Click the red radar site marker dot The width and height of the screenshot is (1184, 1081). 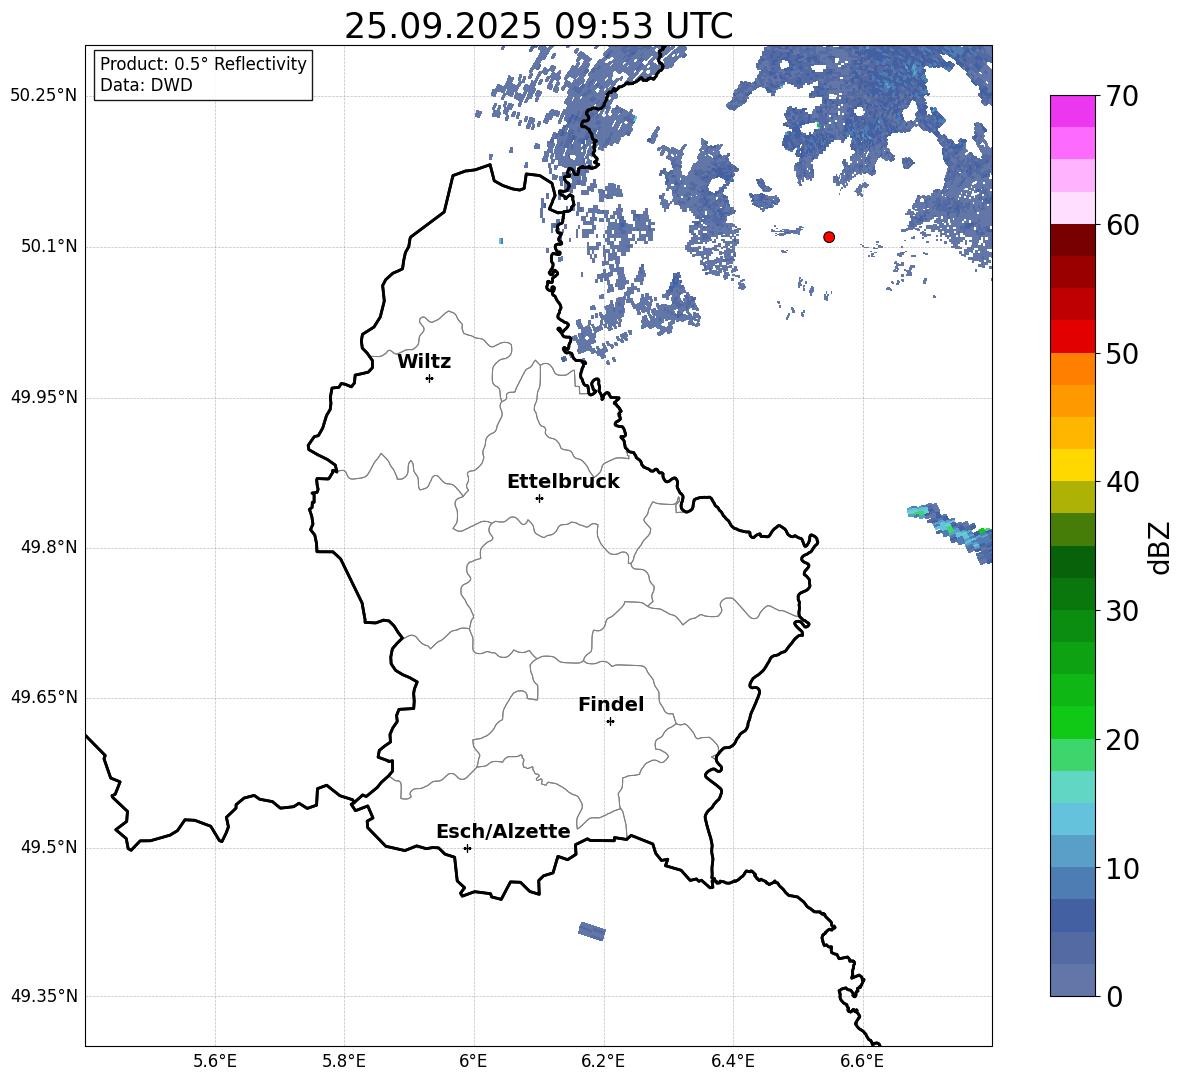(x=829, y=237)
